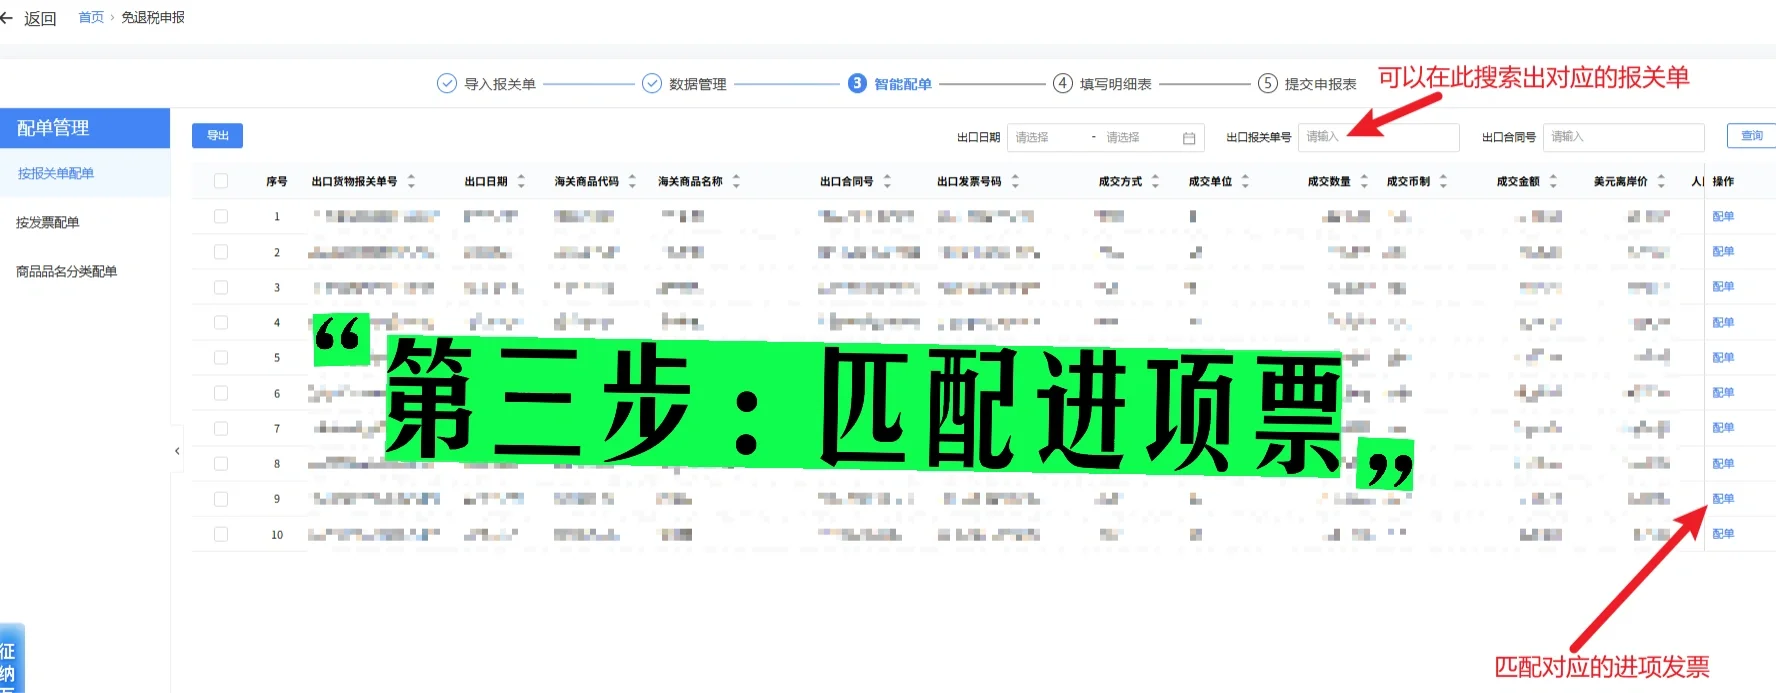The height and width of the screenshot is (693, 1776).
Task: Click 配单 link in row 3
Action: point(1723,286)
